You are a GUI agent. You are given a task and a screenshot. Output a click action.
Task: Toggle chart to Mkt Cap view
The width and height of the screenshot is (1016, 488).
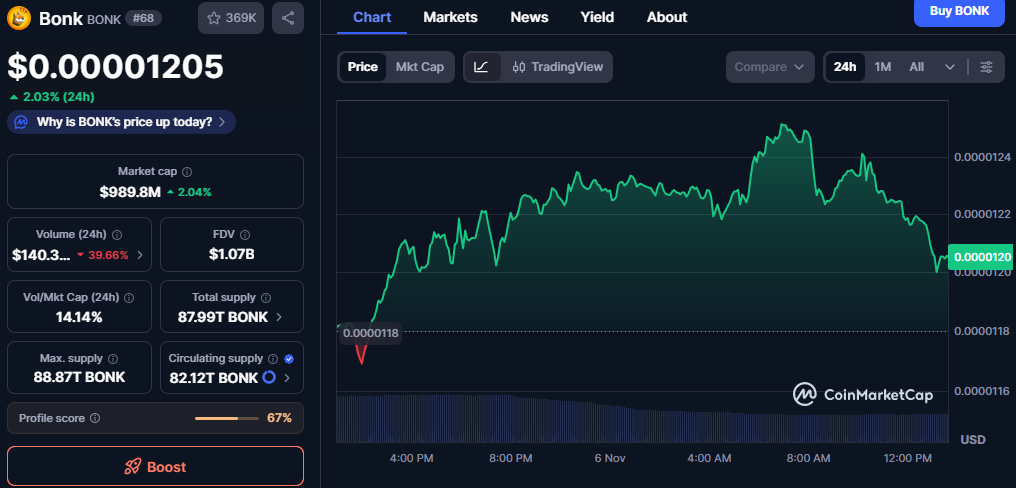pos(420,67)
